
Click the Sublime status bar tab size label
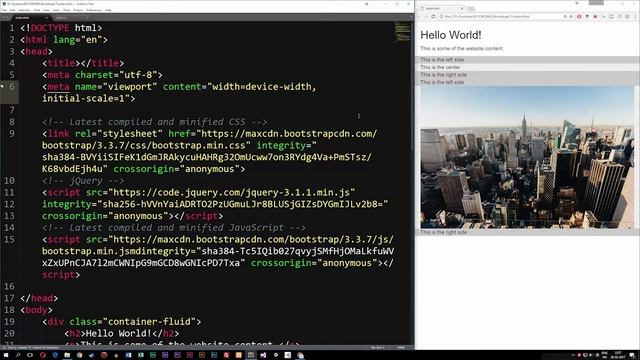(x=378, y=348)
